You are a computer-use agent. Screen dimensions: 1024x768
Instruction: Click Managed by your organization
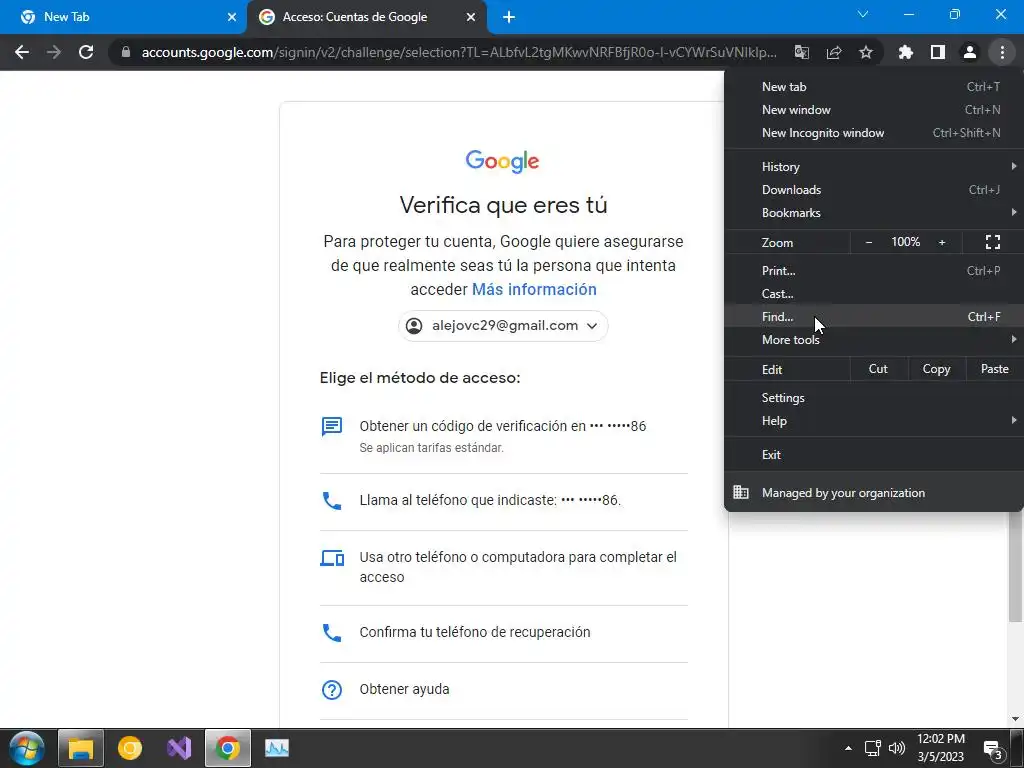click(x=874, y=492)
